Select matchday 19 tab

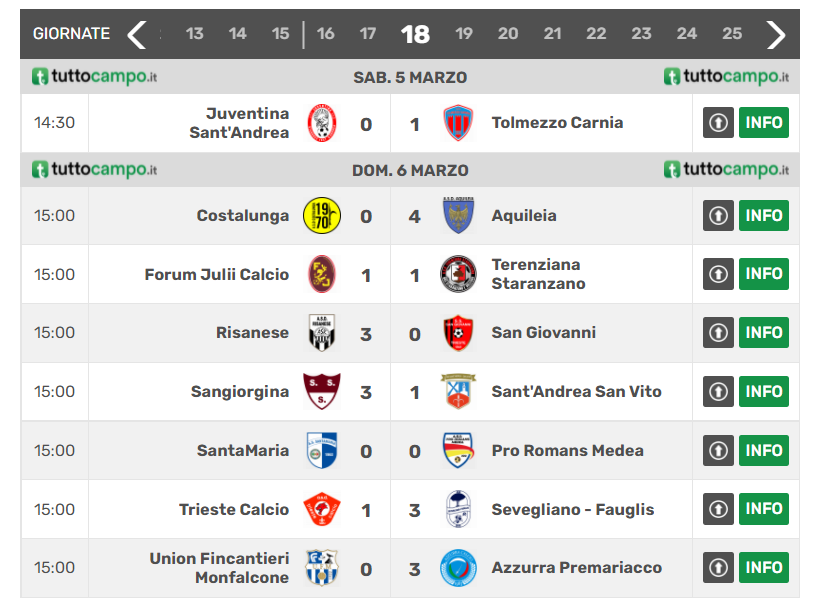[x=464, y=34]
